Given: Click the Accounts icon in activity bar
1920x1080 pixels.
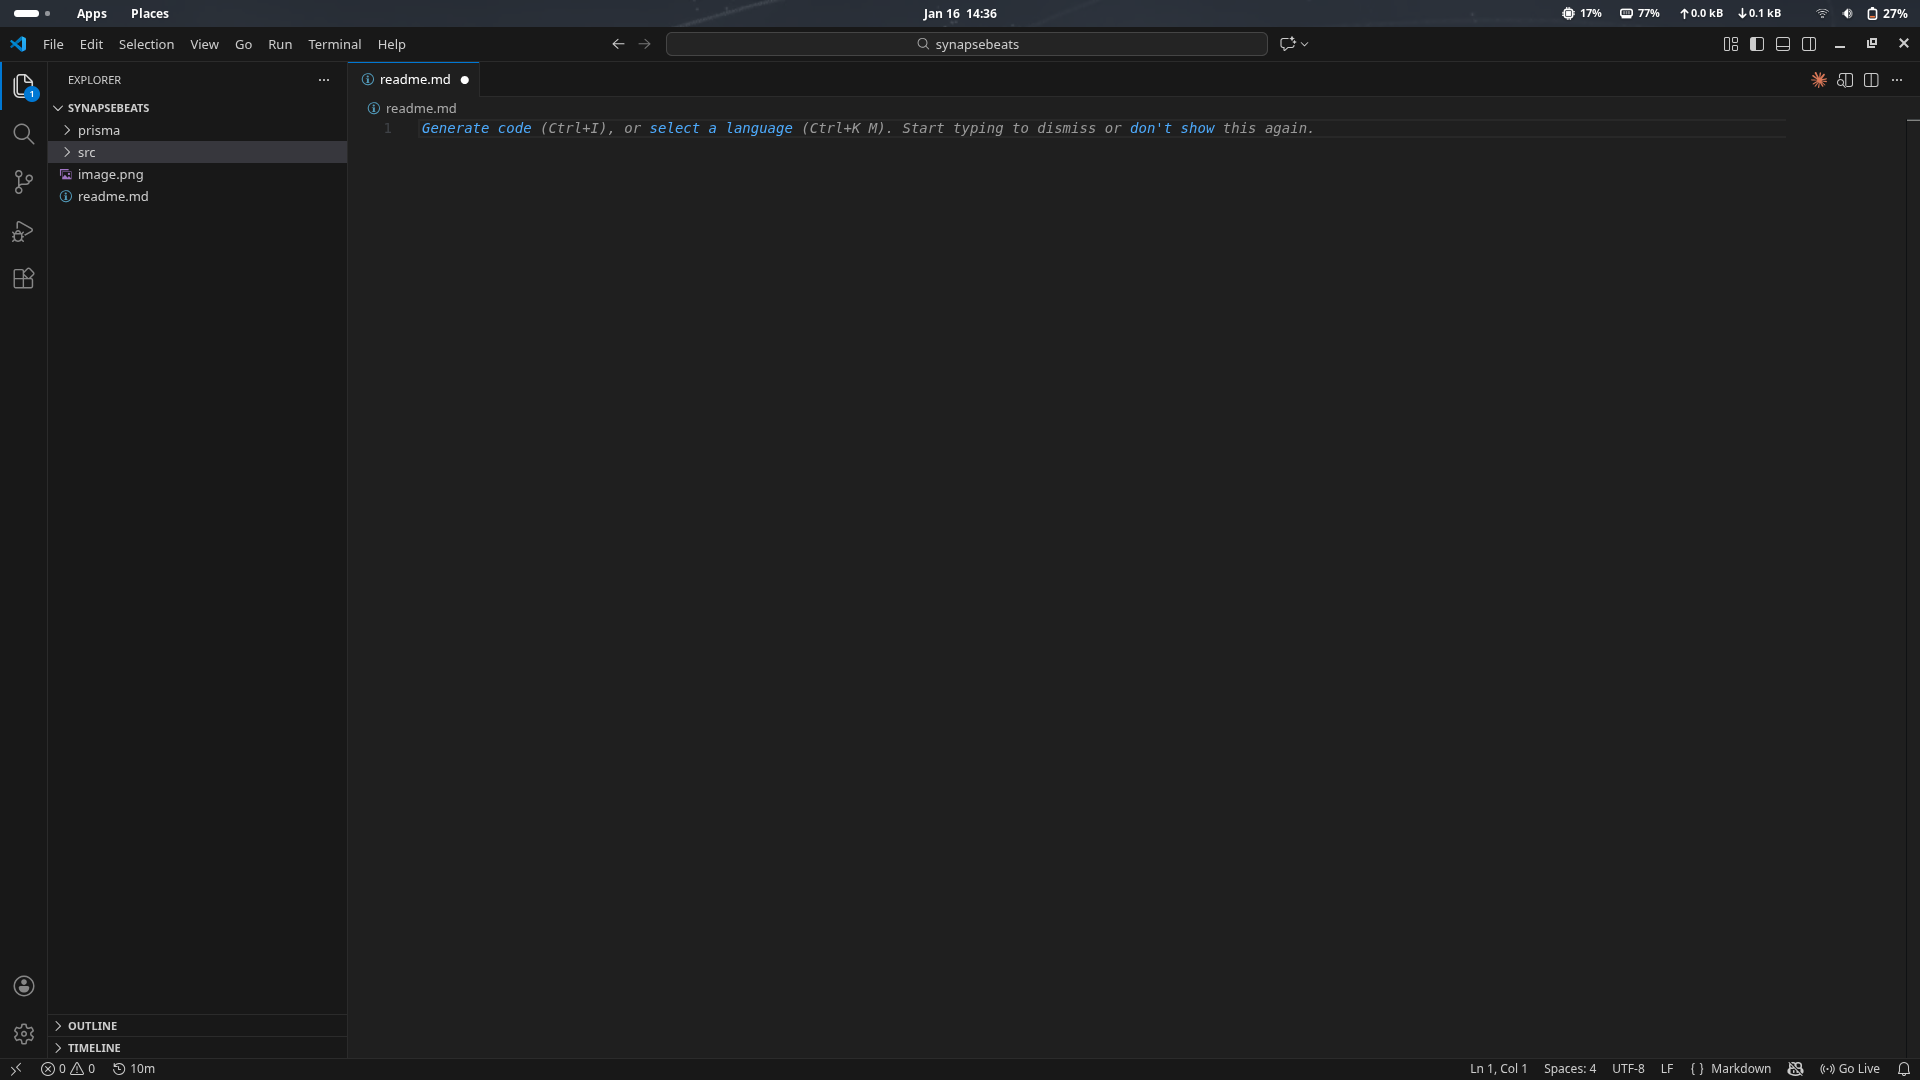Looking at the screenshot, I should tap(23, 986).
